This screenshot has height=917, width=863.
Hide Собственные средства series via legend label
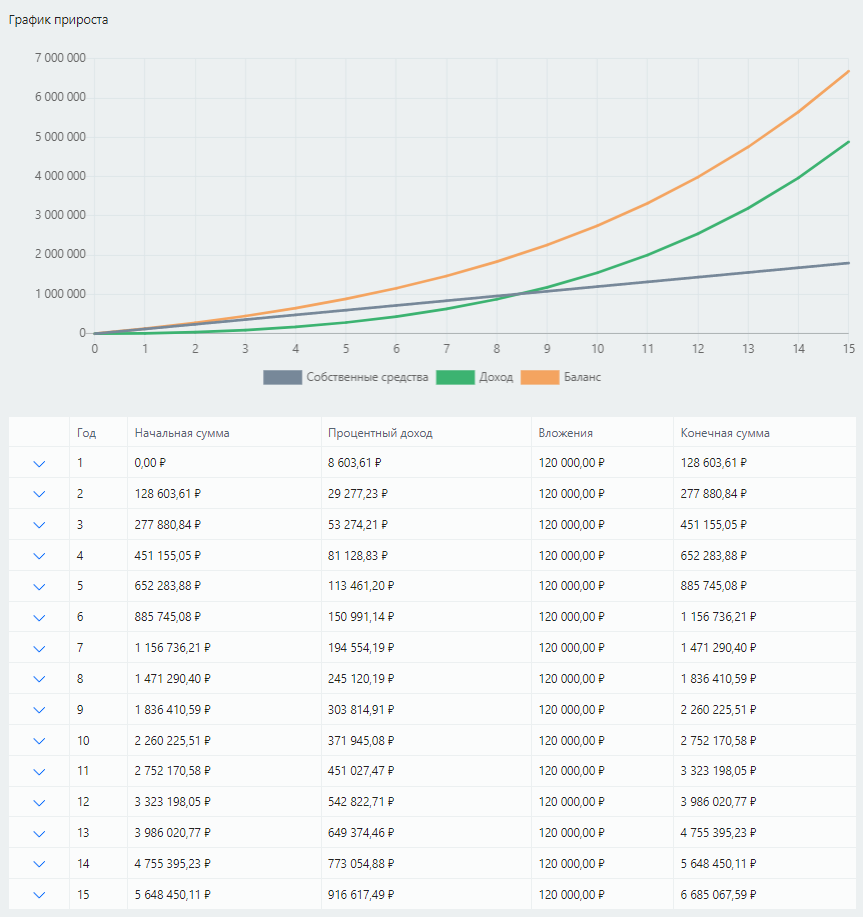pos(367,377)
